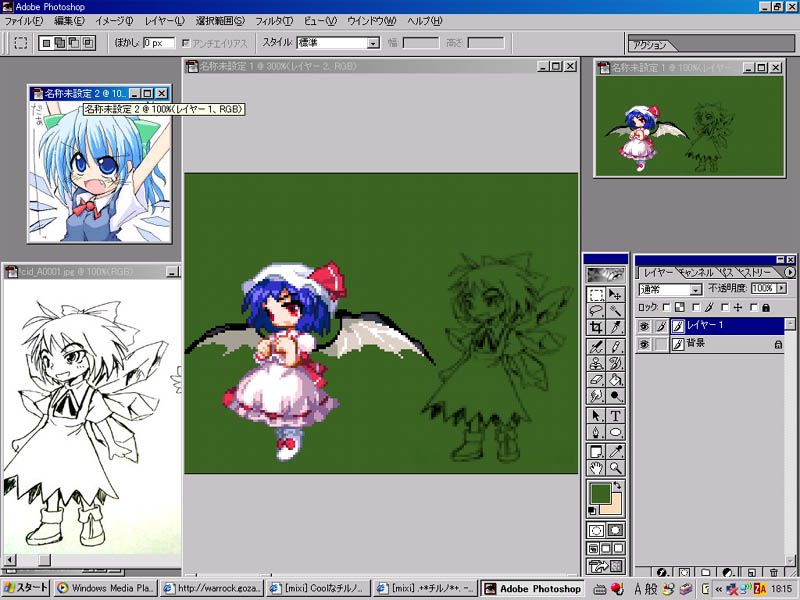The height and width of the screenshot is (600, 800).
Task: Choose Intersect with Selection mode
Action: (88, 43)
